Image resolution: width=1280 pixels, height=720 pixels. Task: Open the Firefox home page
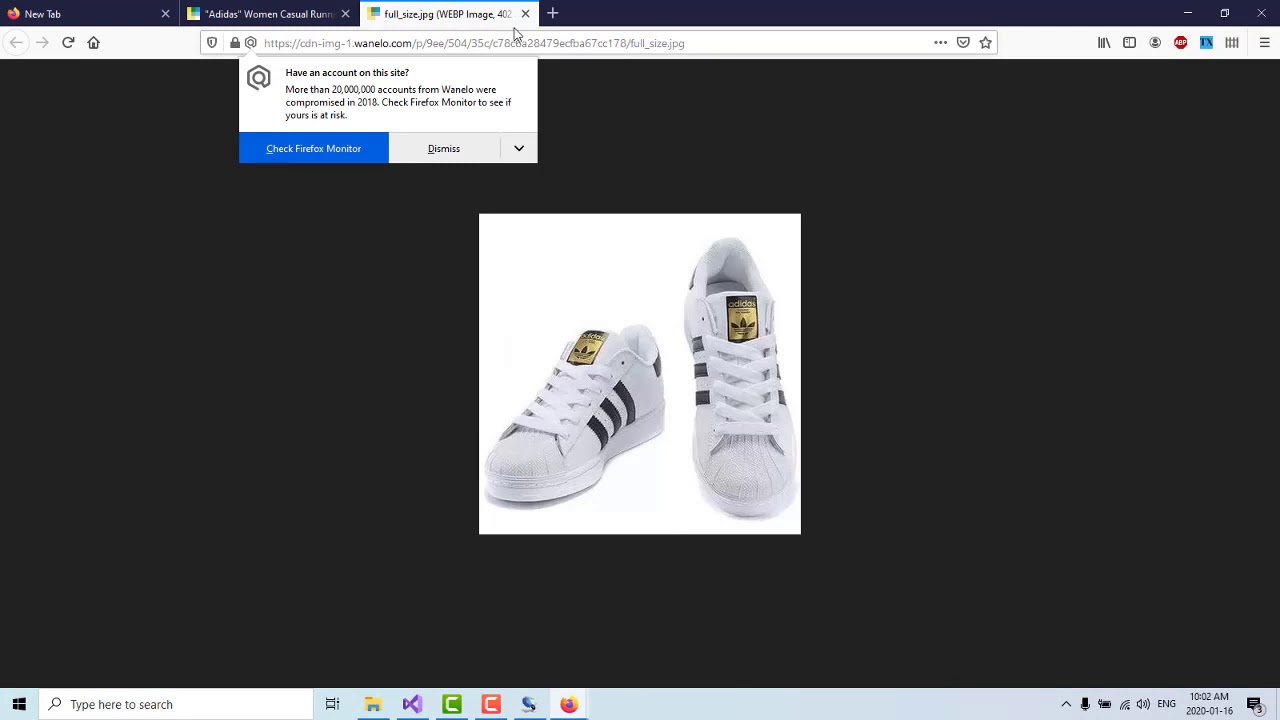94,43
